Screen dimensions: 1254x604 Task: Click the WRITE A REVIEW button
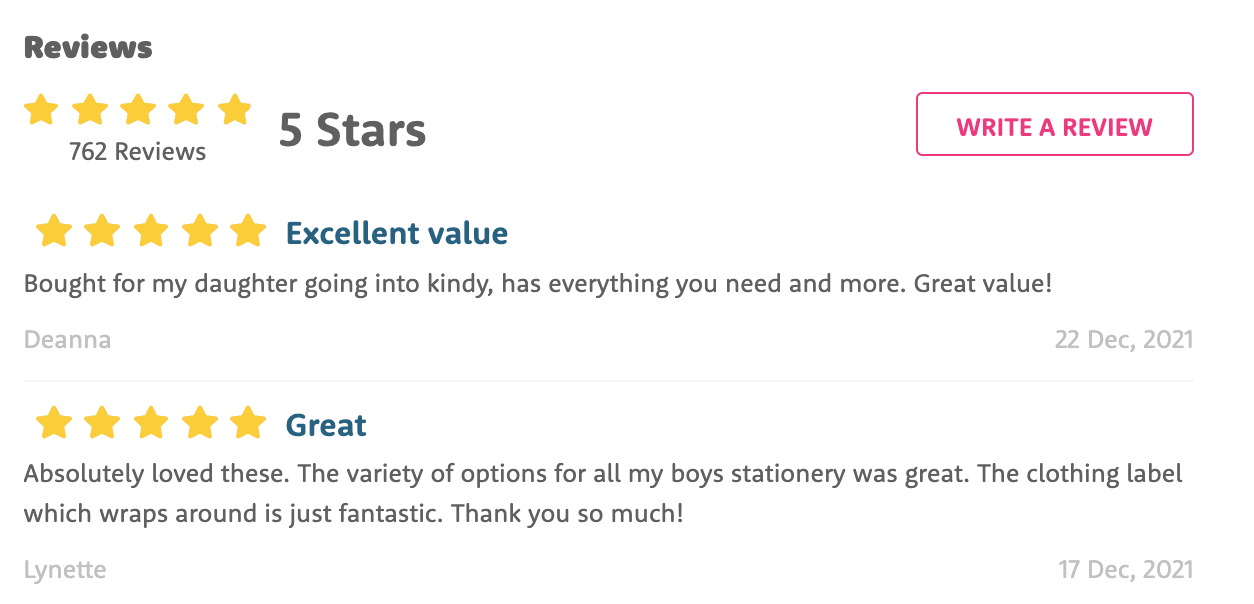click(1054, 124)
